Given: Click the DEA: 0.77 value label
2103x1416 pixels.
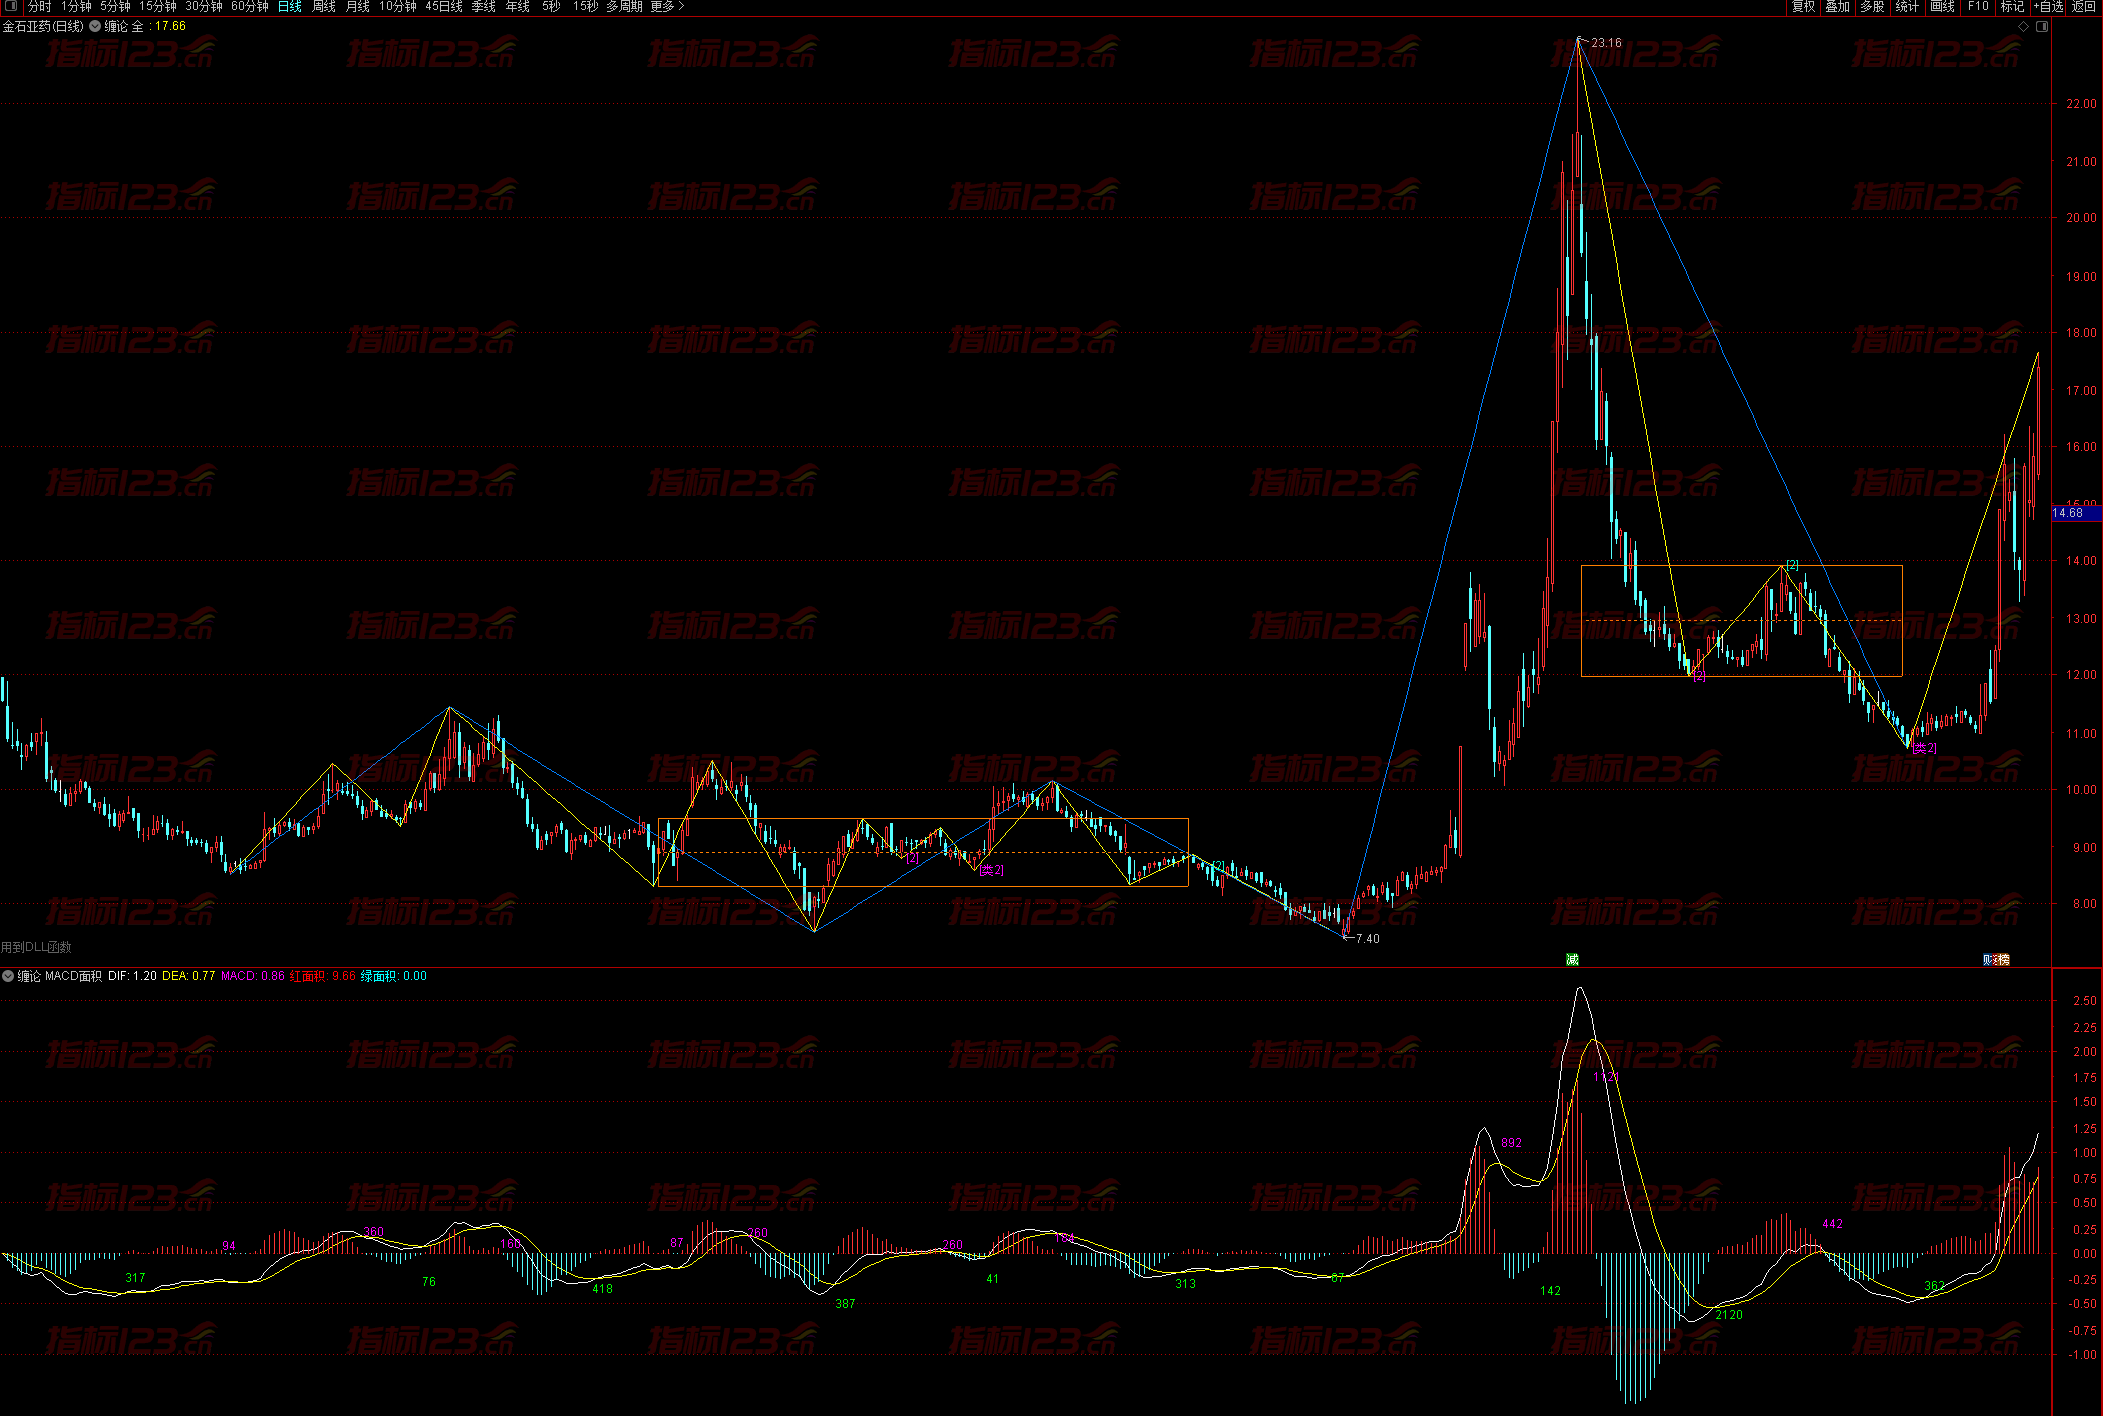Looking at the screenshot, I should tap(189, 976).
